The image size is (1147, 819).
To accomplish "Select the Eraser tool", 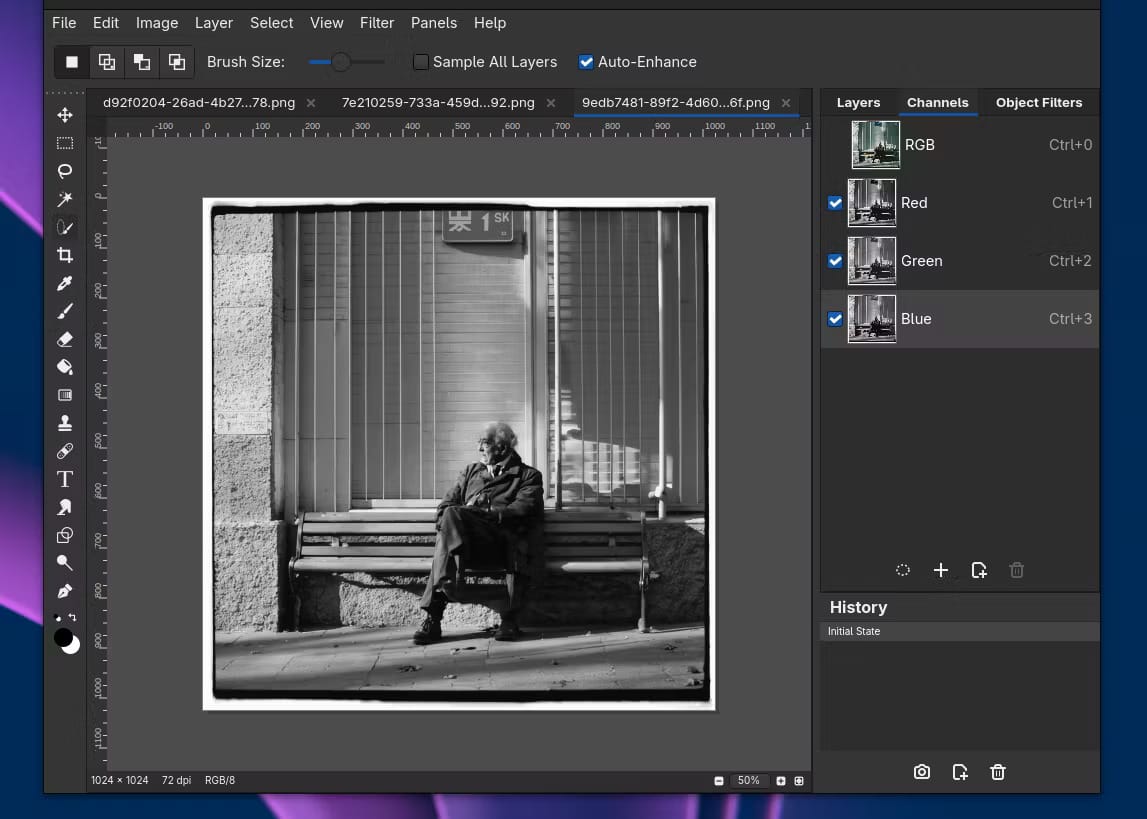I will pyautogui.click(x=65, y=339).
